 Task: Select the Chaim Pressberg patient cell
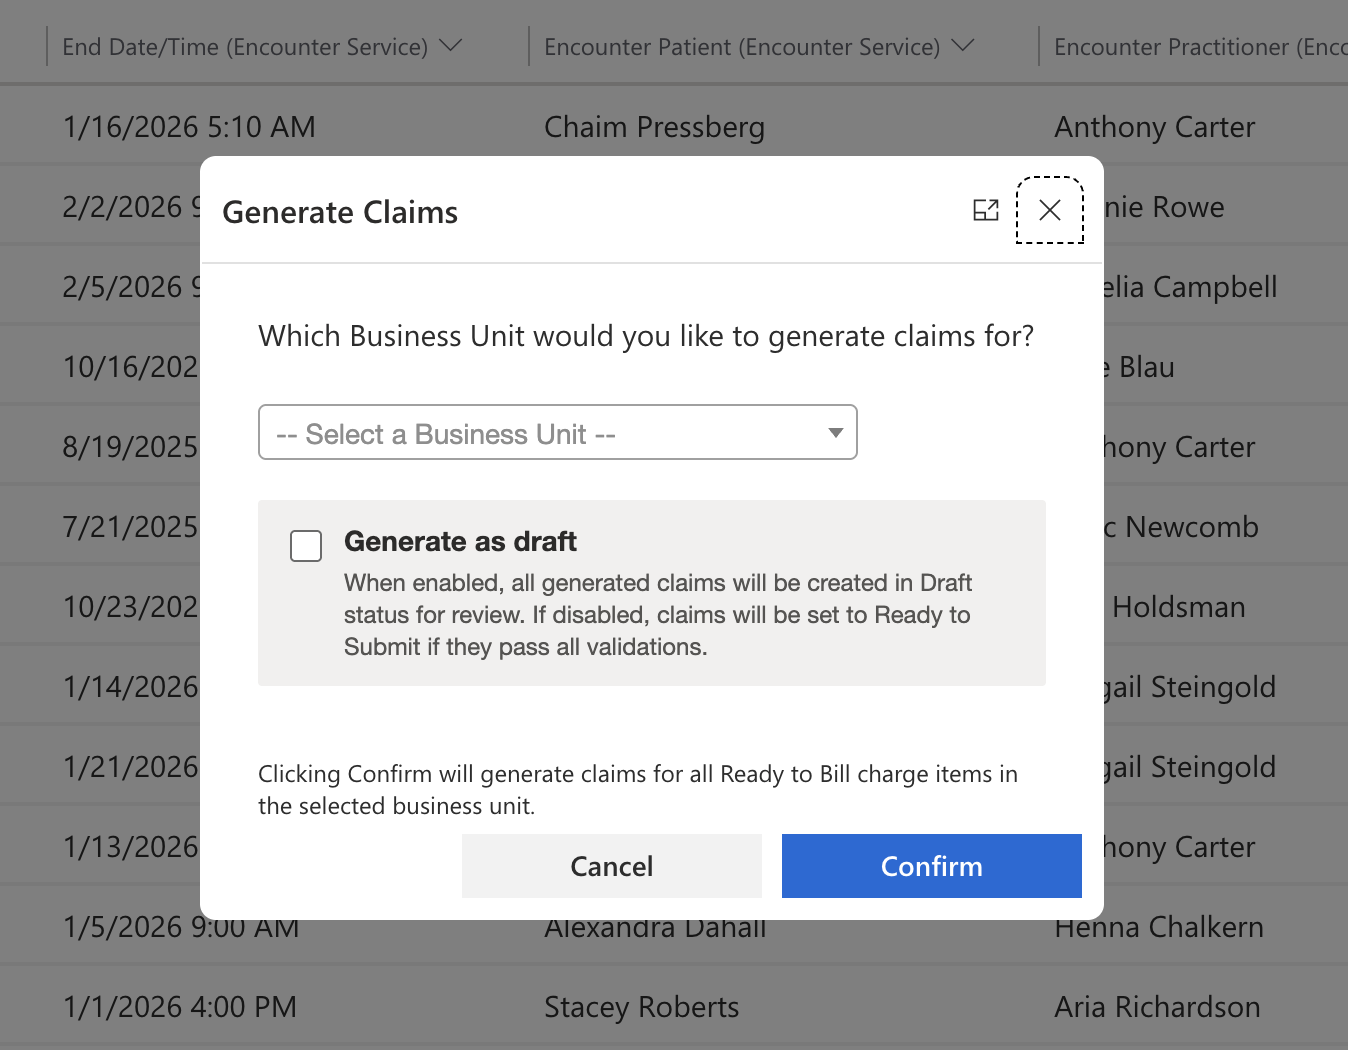654,127
